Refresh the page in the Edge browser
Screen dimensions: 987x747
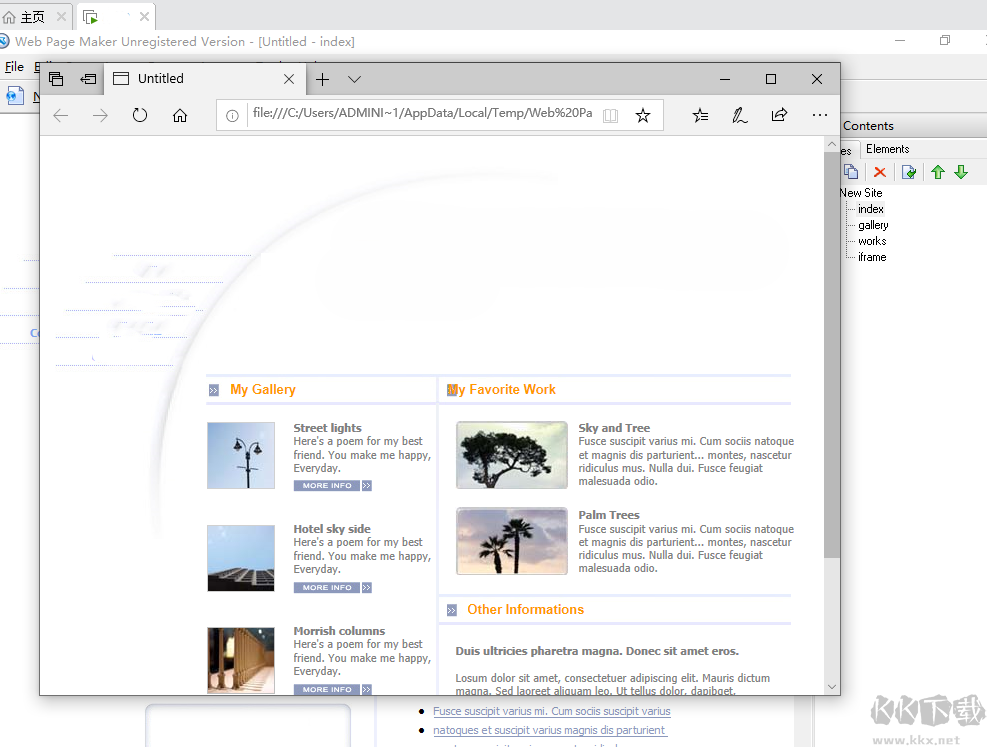(139, 115)
